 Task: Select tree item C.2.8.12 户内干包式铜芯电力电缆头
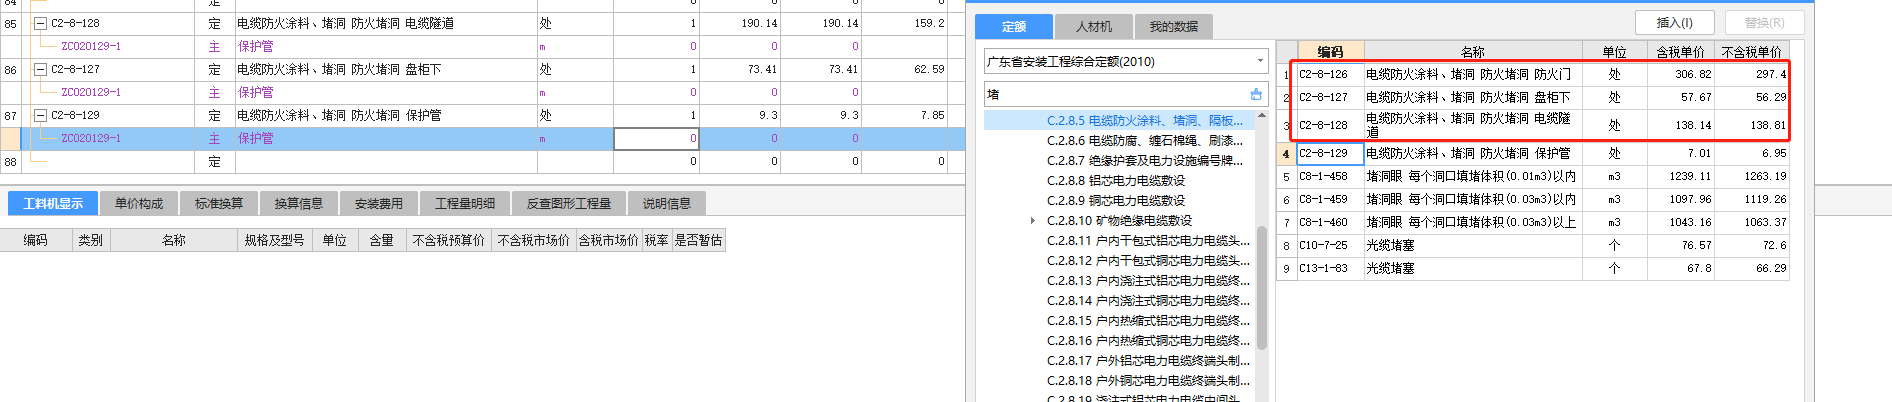point(1148,260)
